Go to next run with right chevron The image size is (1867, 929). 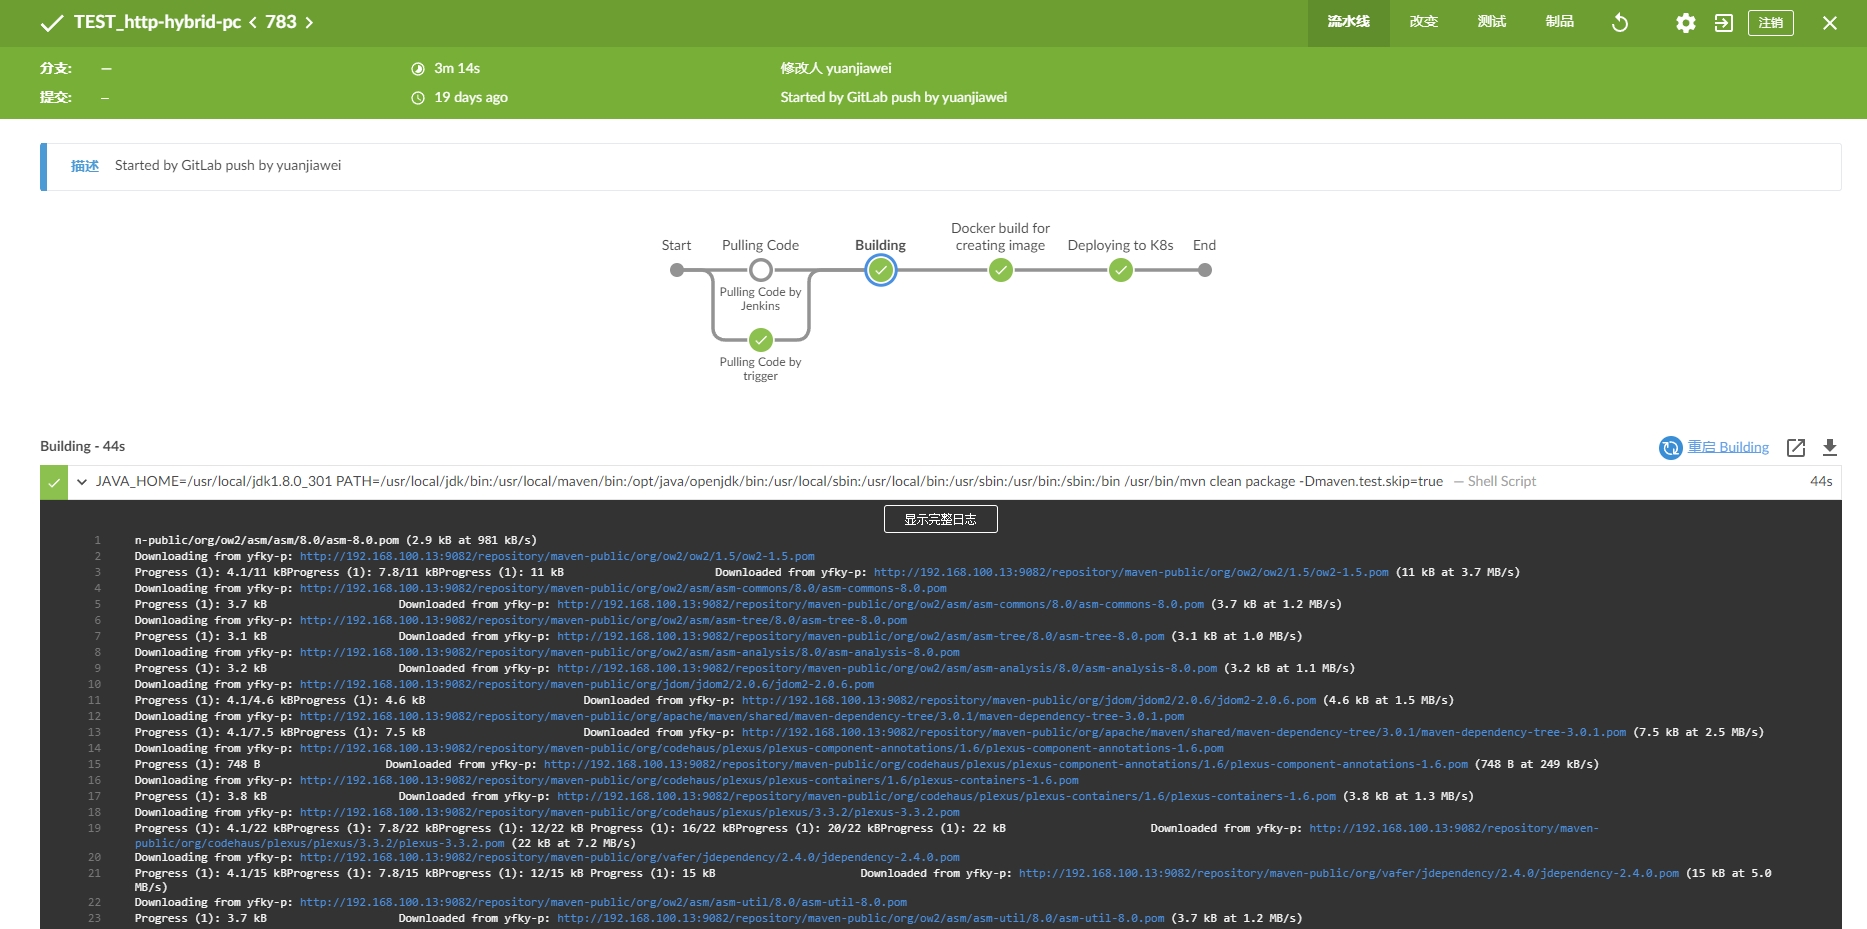[309, 22]
